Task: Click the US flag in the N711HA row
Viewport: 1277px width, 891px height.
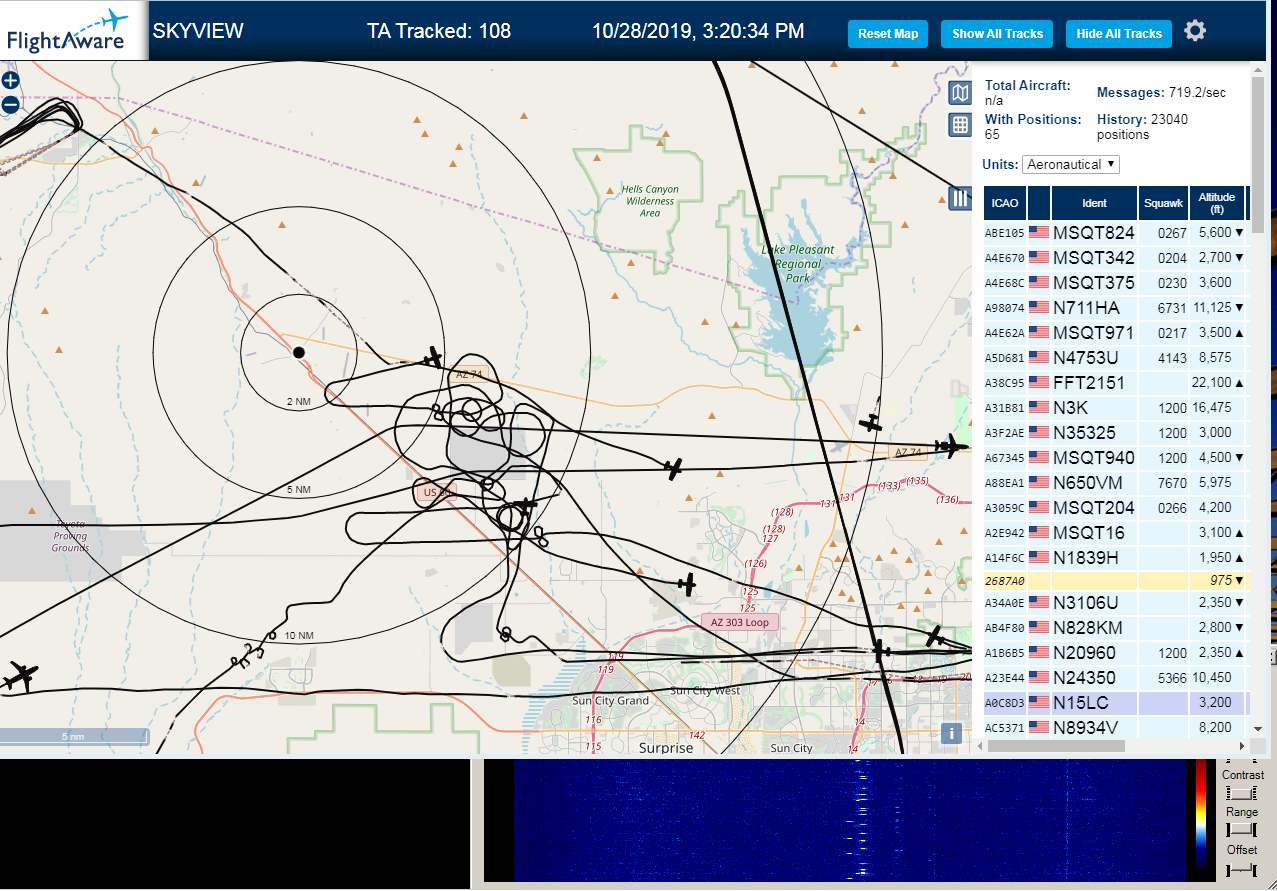Action: pyautogui.click(x=1039, y=308)
